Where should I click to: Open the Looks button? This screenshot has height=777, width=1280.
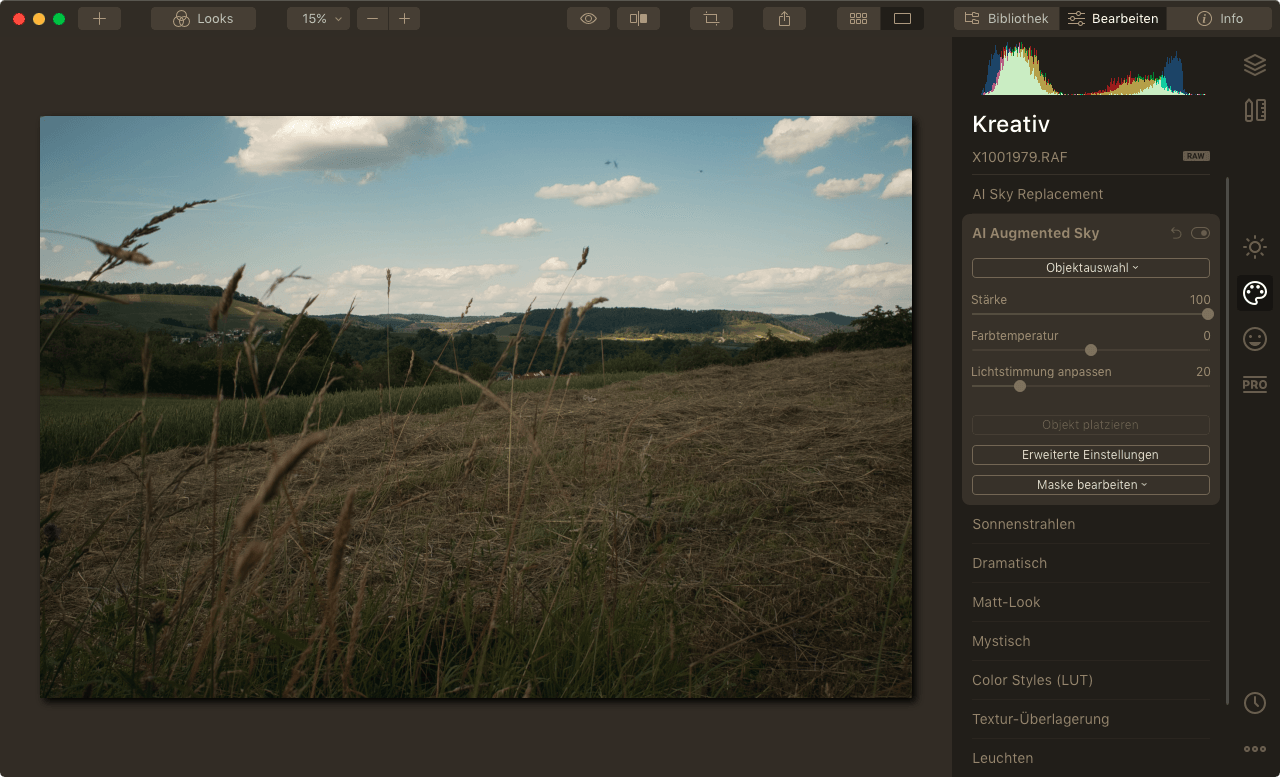coord(203,19)
